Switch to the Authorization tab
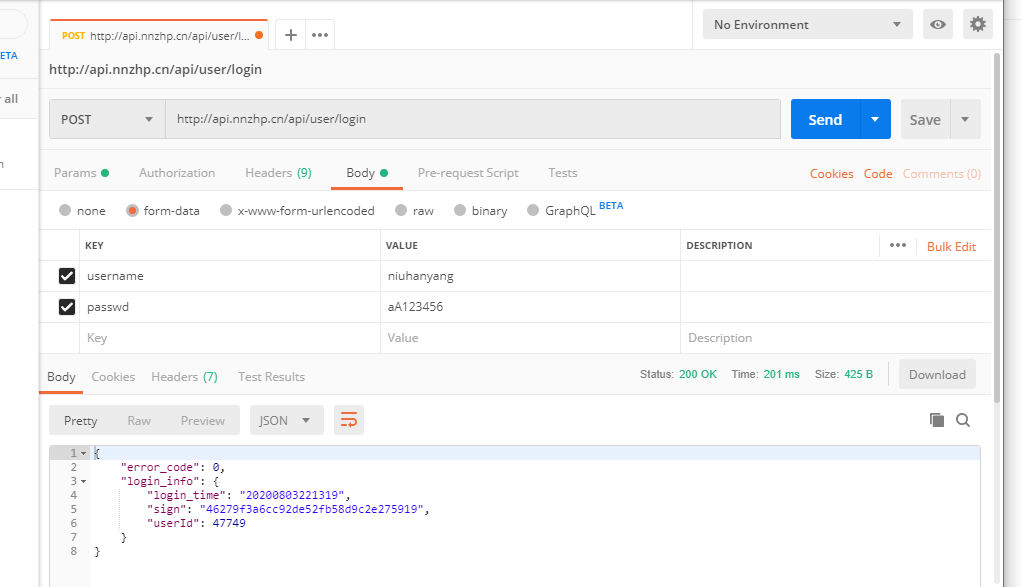This screenshot has width=1022, height=587. [x=177, y=173]
